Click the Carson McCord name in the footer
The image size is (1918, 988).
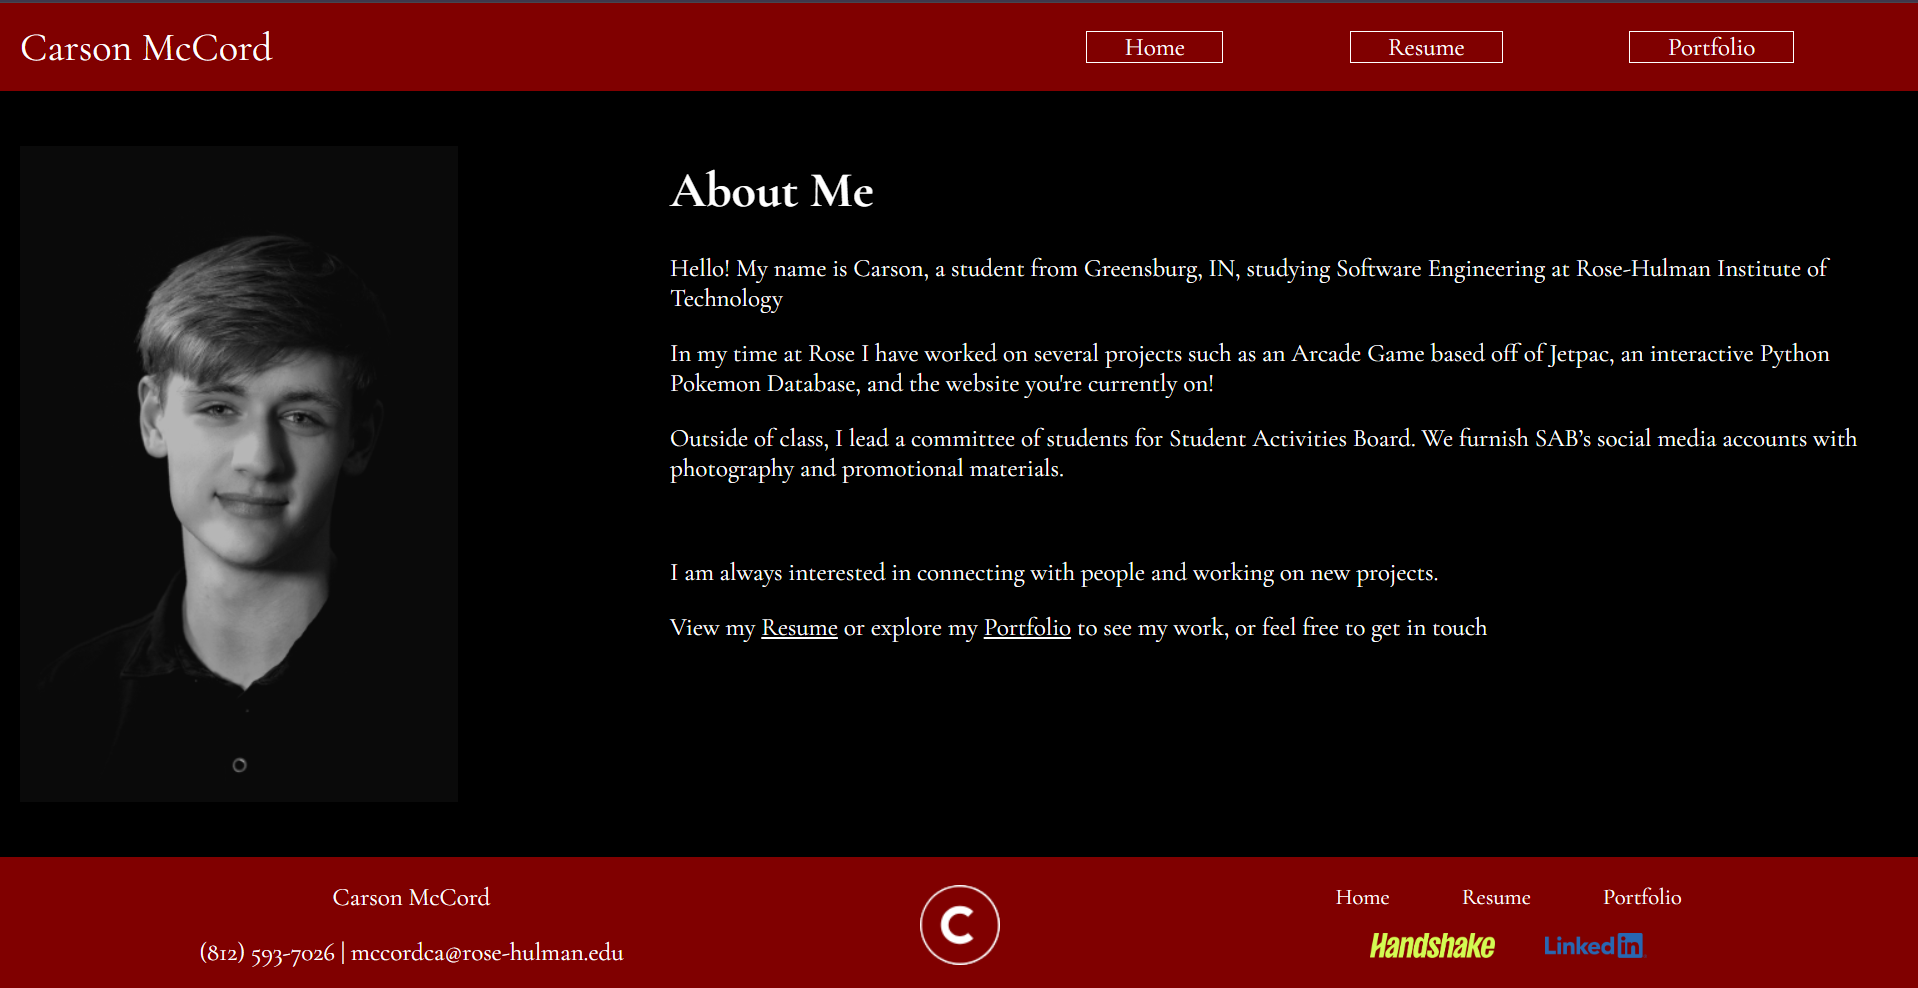411,897
